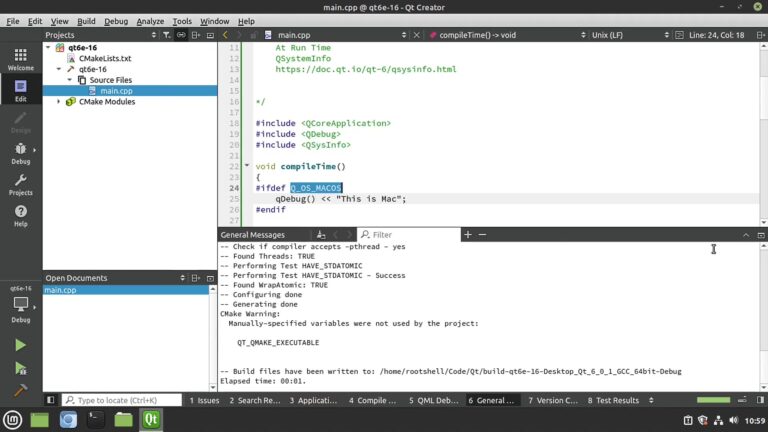
Task: Open kit selector qt6e-16 Debug
Action: click(21, 304)
